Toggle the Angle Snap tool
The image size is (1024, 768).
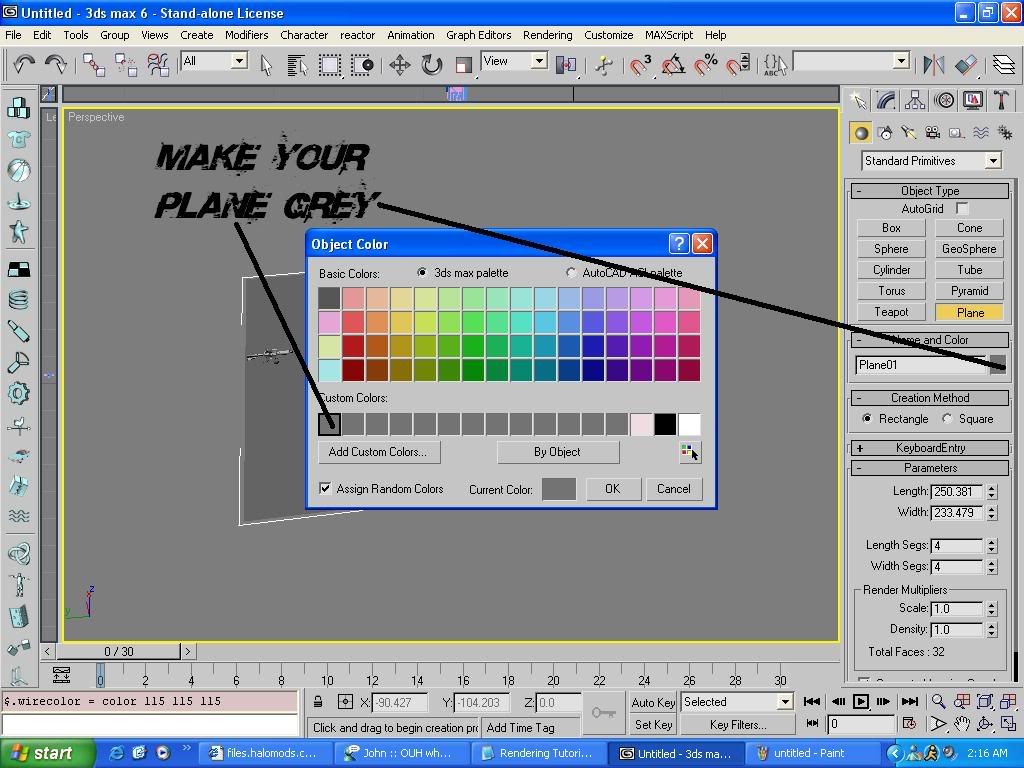pyautogui.click(x=673, y=65)
